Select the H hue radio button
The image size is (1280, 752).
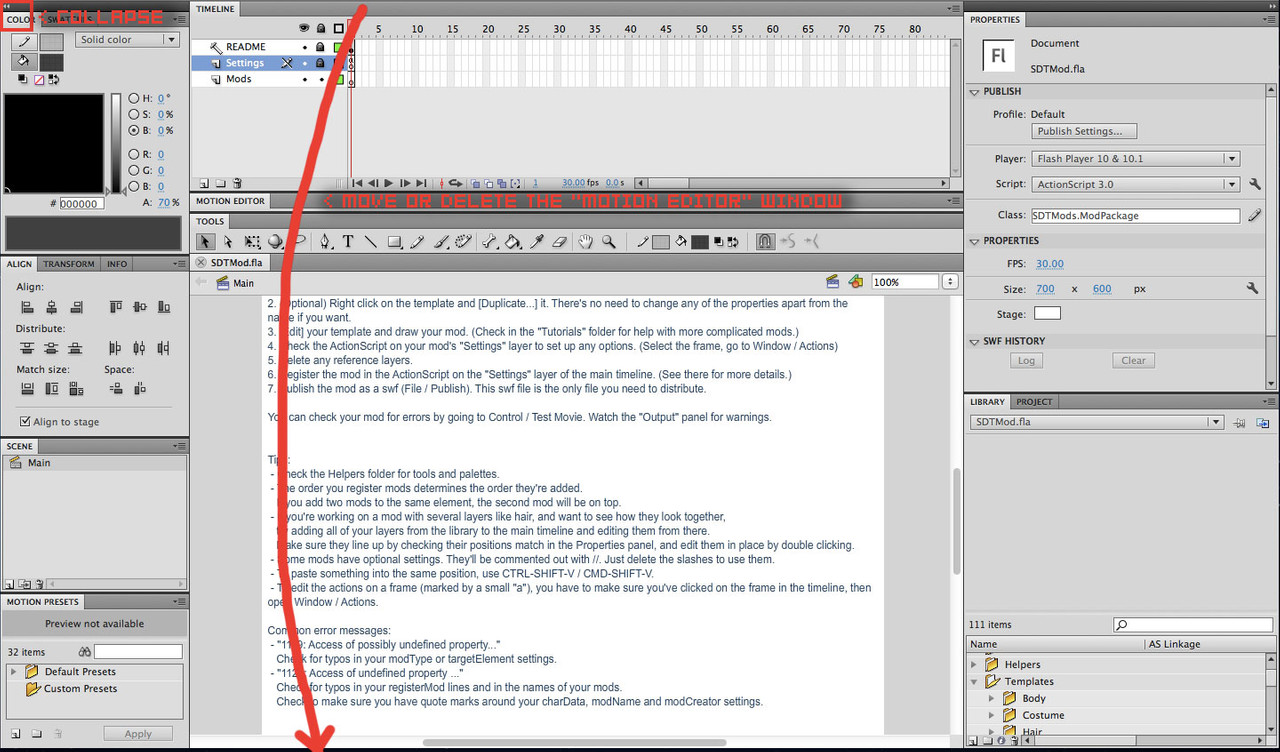tap(133, 98)
